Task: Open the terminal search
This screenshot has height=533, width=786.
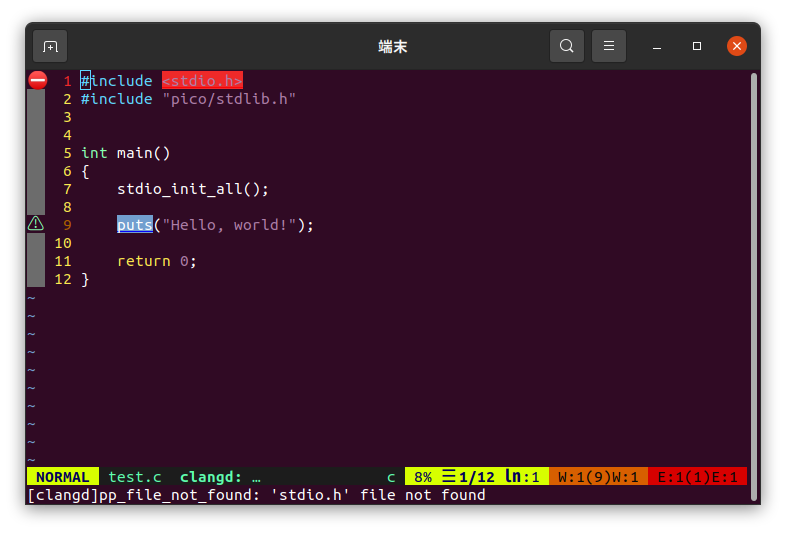Action: pyautogui.click(x=566, y=46)
